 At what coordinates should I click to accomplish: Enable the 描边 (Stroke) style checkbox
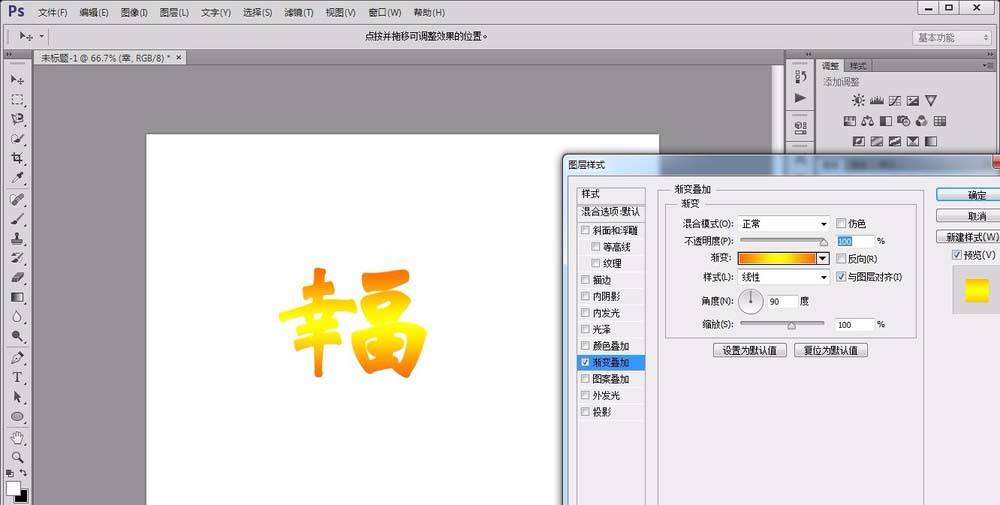(x=585, y=280)
